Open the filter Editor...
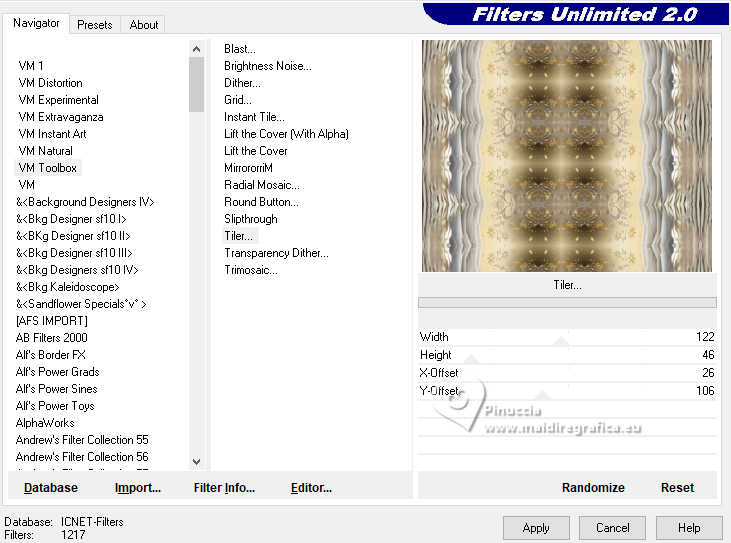This screenshot has width=731, height=543. 311,488
